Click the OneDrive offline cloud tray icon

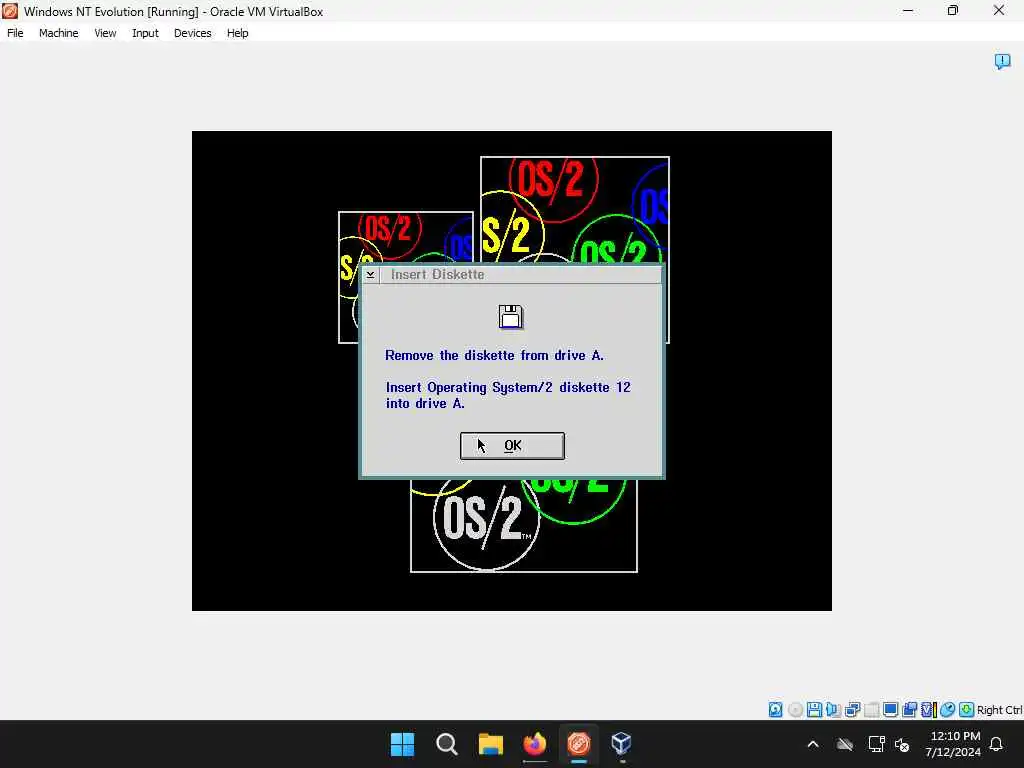click(x=845, y=744)
